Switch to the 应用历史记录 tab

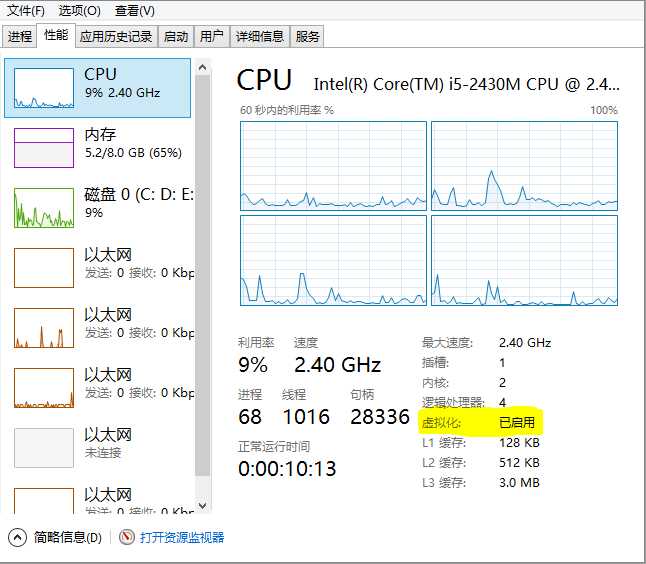(116, 37)
